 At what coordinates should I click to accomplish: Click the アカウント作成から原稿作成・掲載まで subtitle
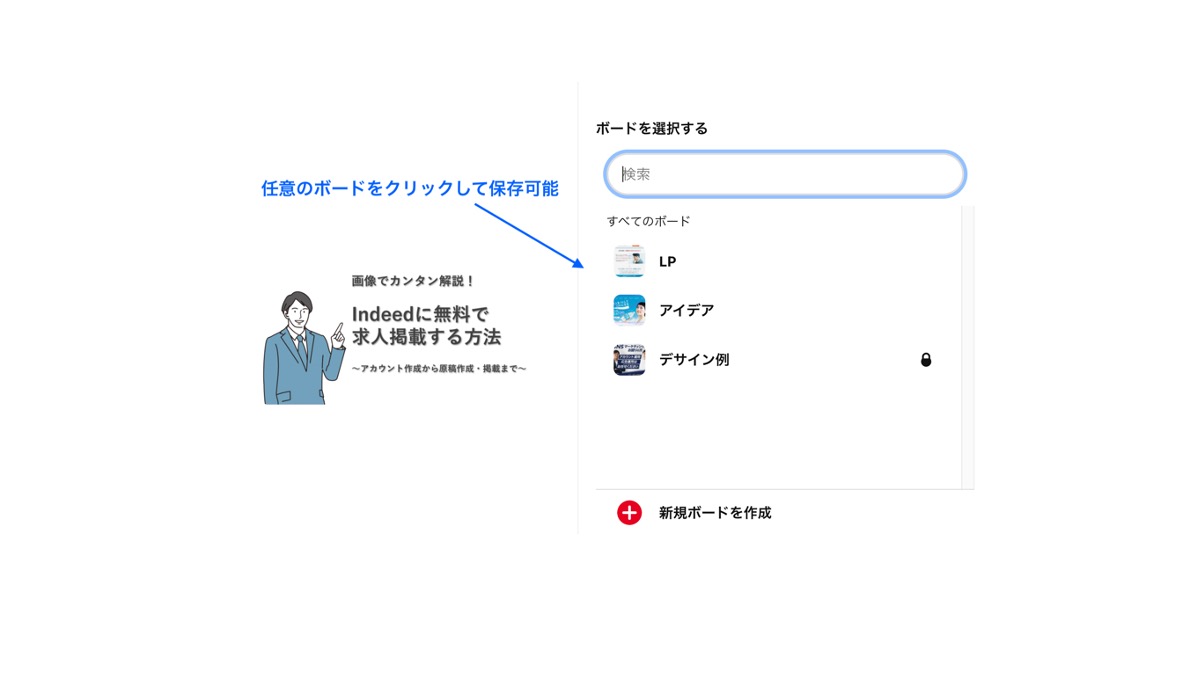(438, 369)
